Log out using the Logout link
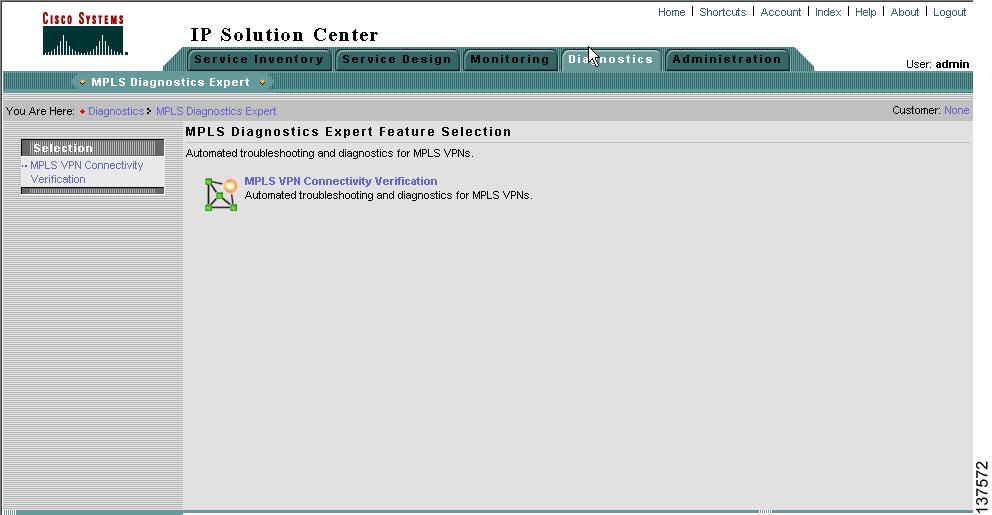The width and height of the screenshot is (992, 515). [950, 12]
